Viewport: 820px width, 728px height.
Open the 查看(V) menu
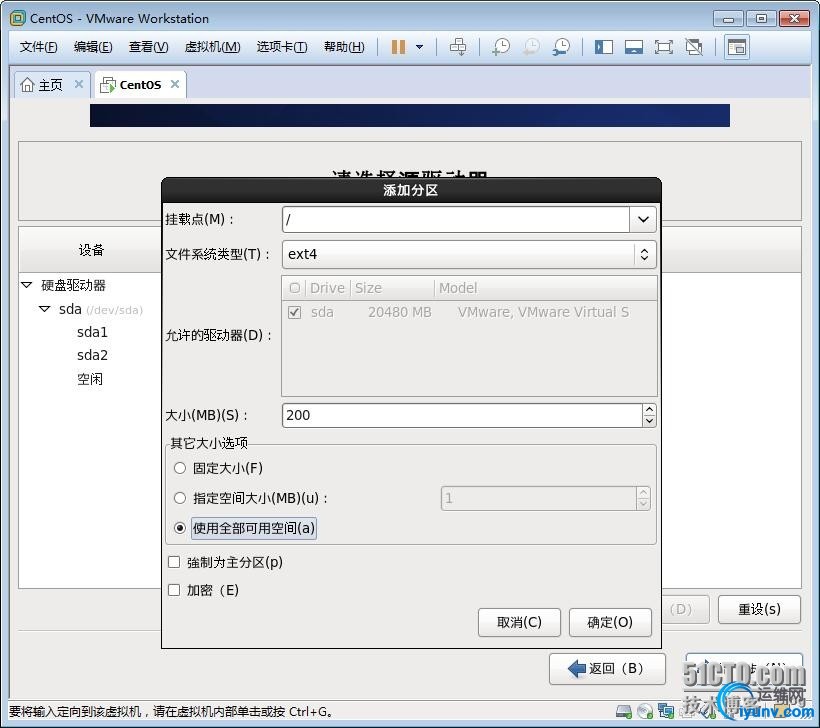pos(149,47)
